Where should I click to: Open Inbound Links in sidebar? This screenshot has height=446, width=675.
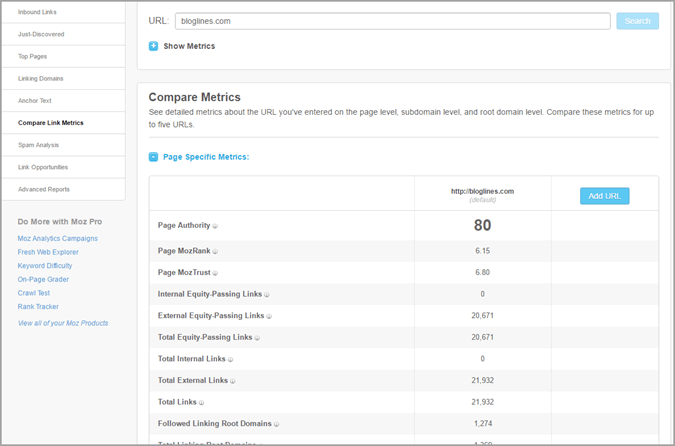(x=64, y=12)
